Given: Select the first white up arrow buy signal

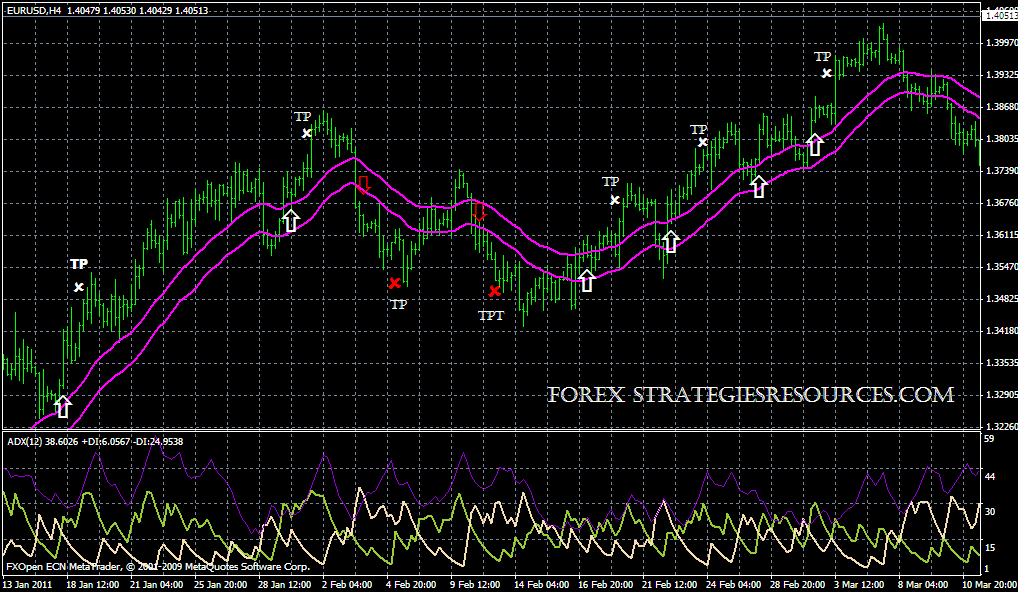Looking at the screenshot, I should pos(62,406).
